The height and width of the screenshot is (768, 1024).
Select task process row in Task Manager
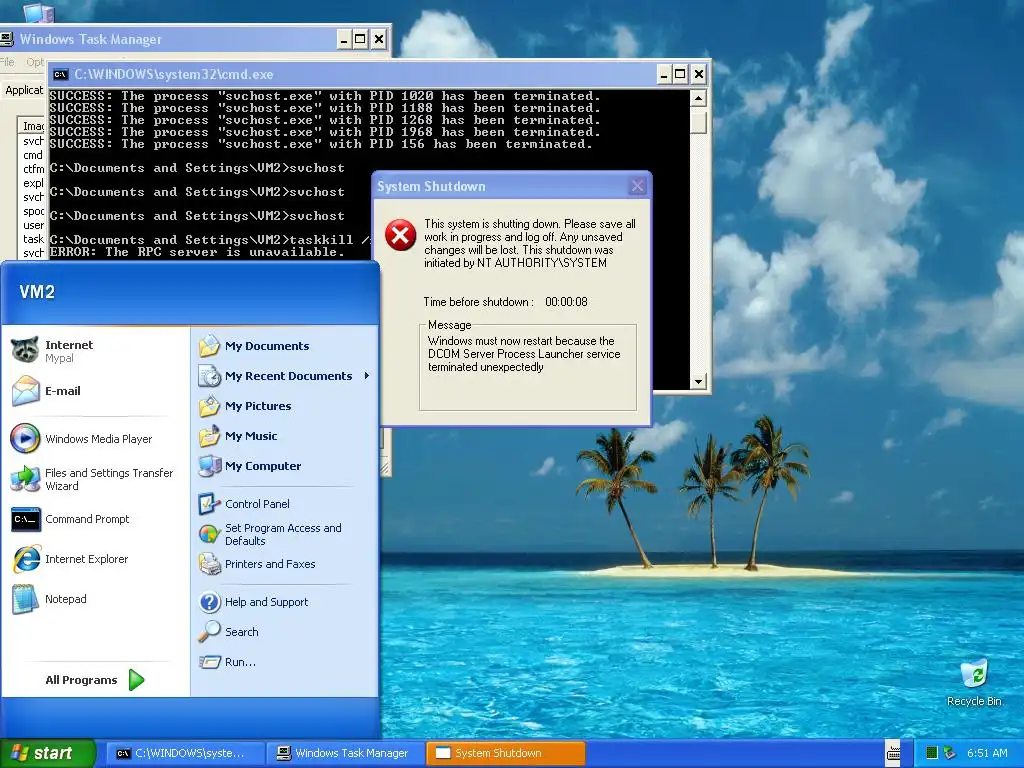pyautogui.click(x=33, y=239)
